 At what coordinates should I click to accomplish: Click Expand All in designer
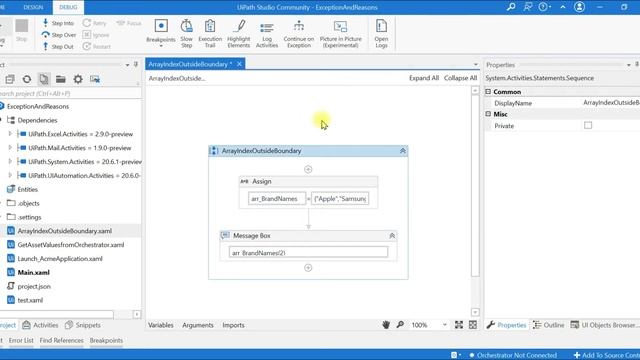(x=424, y=78)
